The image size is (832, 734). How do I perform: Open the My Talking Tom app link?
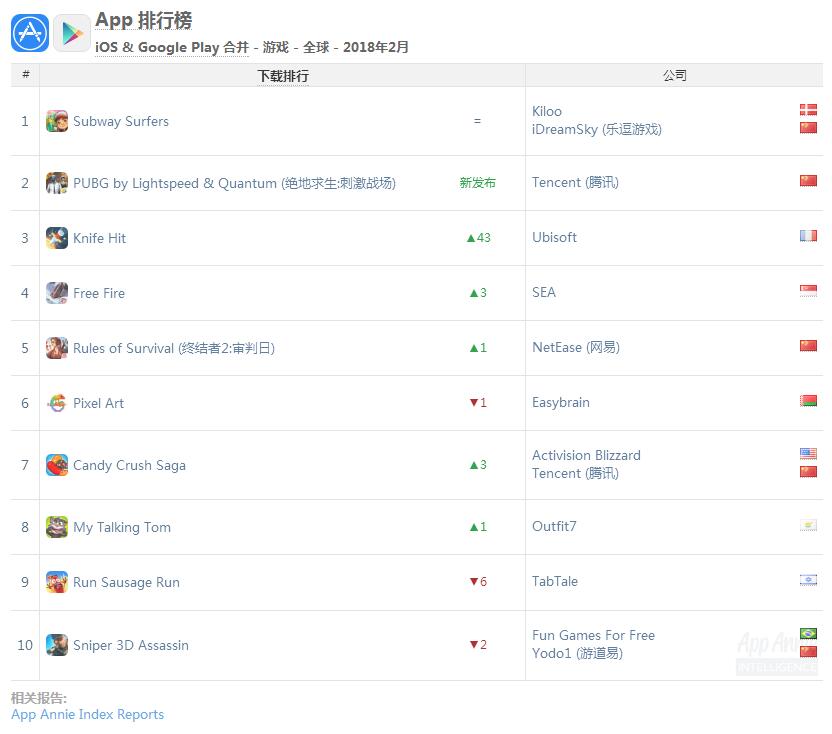coord(122,528)
